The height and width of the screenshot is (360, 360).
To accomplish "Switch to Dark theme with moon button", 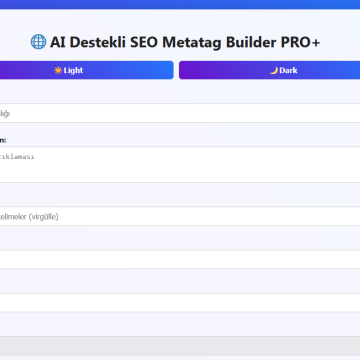I will coord(269,70).
